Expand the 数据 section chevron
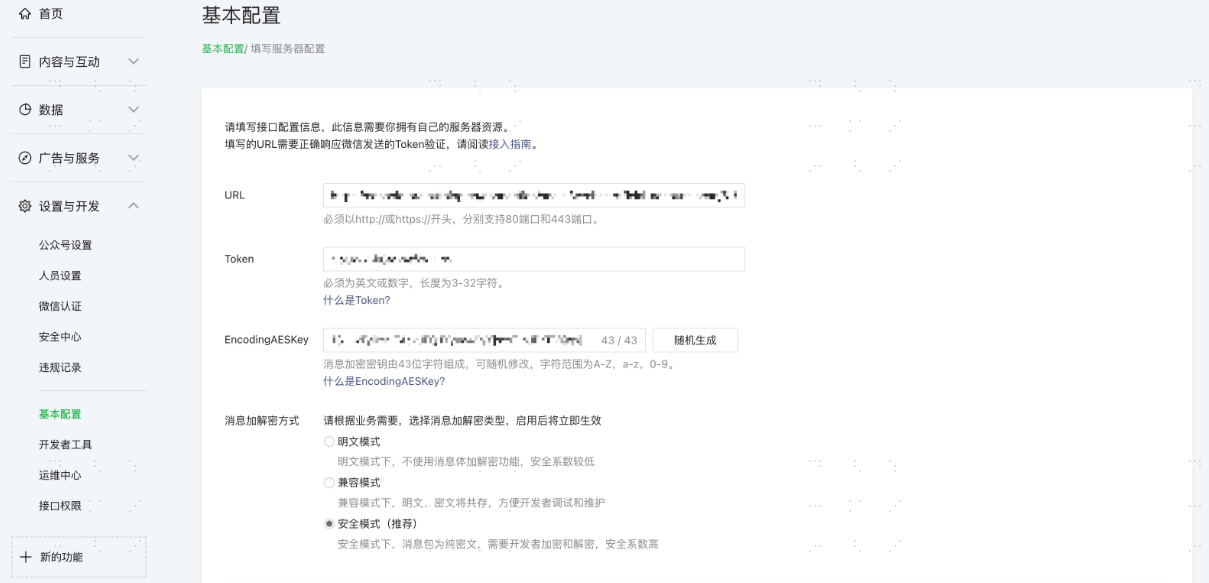The width and height of the screenshot is (1209, 583). pos(133,110)
